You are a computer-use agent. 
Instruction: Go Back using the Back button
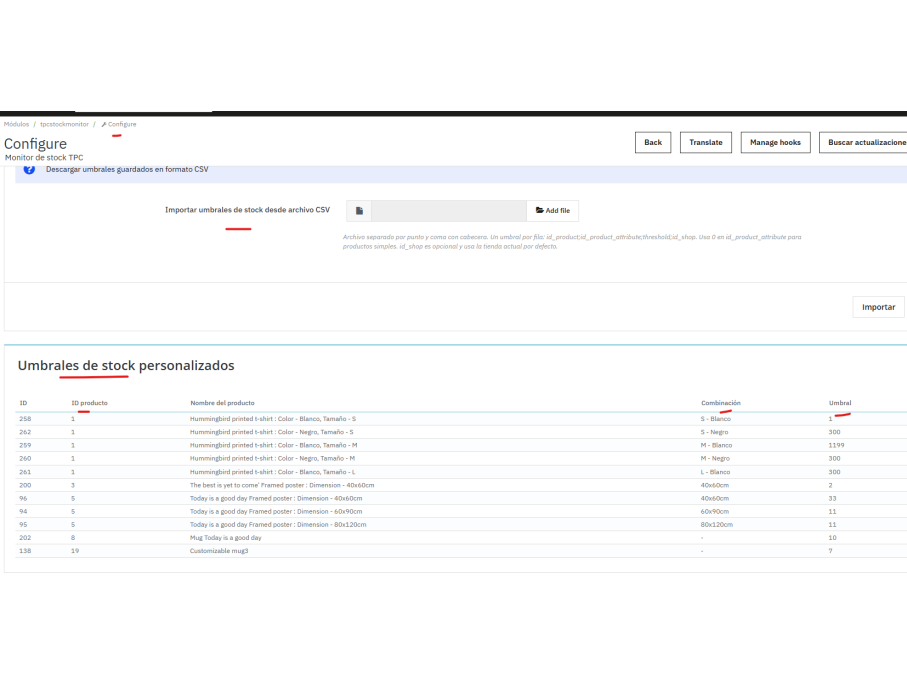(x=652, y=142)
